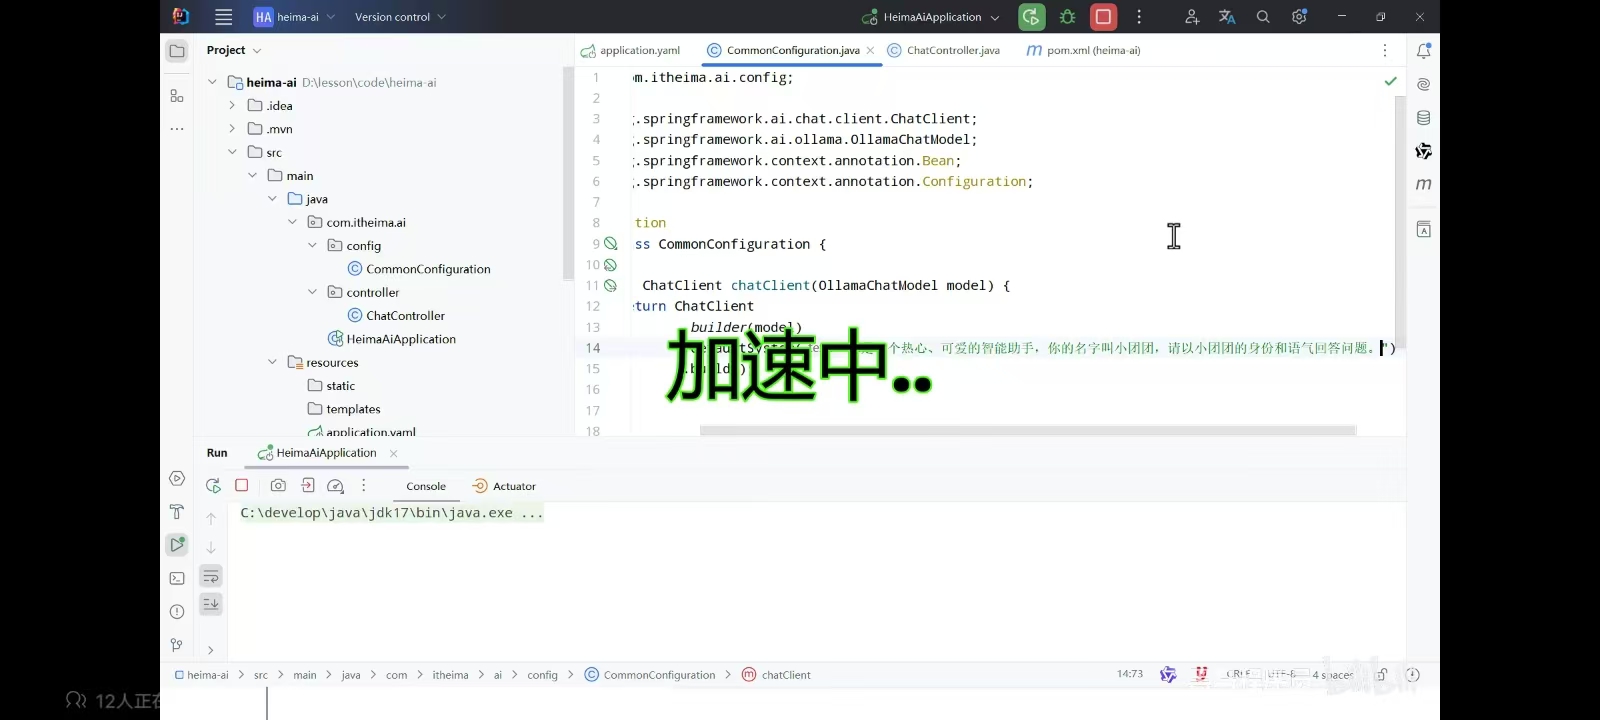Viewport: 1600px width, 720px height.
Task: Collapse the src folder
Action: click(232, 152)
